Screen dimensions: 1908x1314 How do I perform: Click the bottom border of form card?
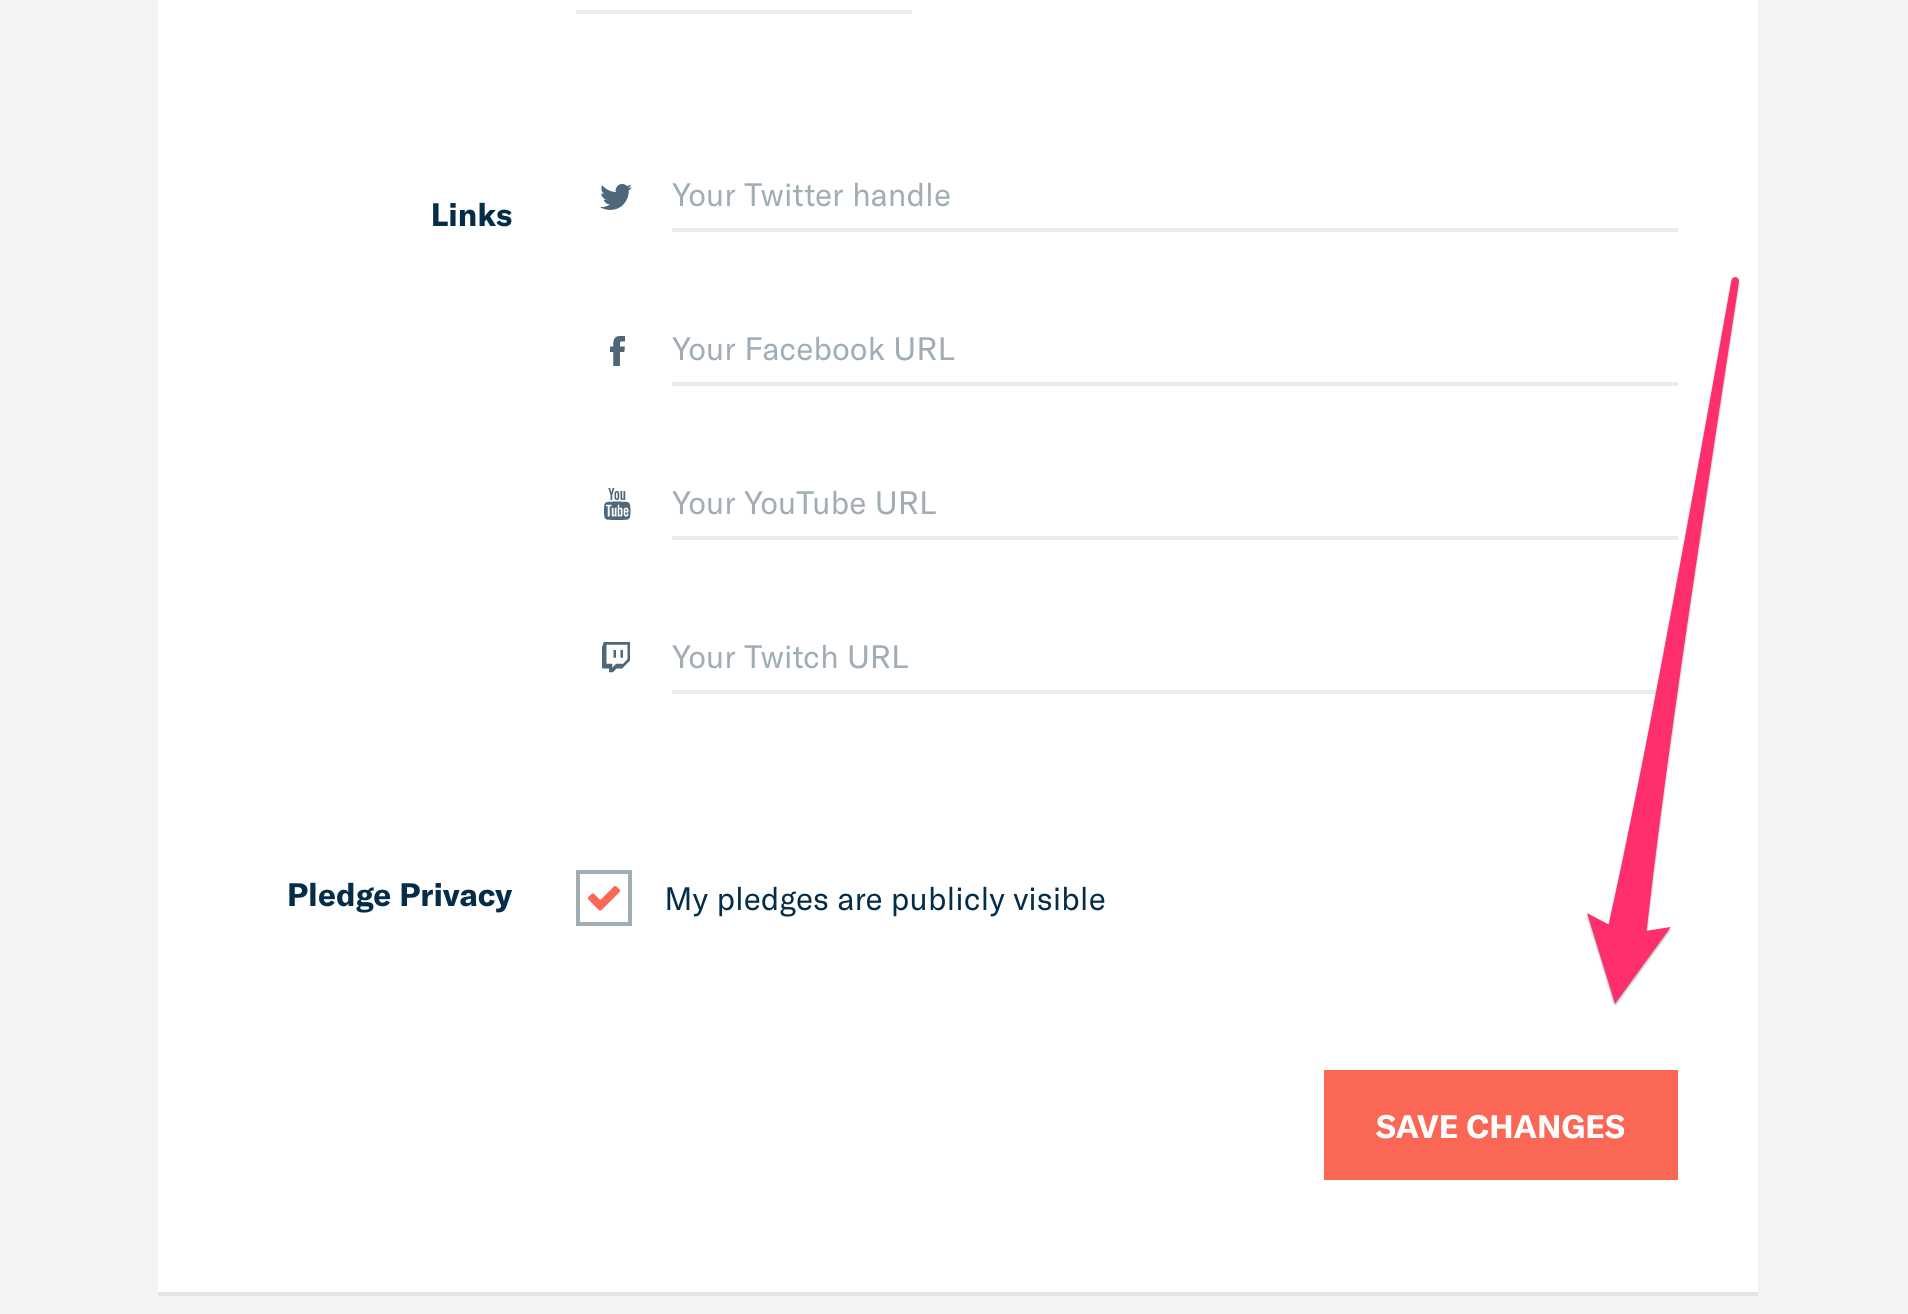pos(957,1293)
